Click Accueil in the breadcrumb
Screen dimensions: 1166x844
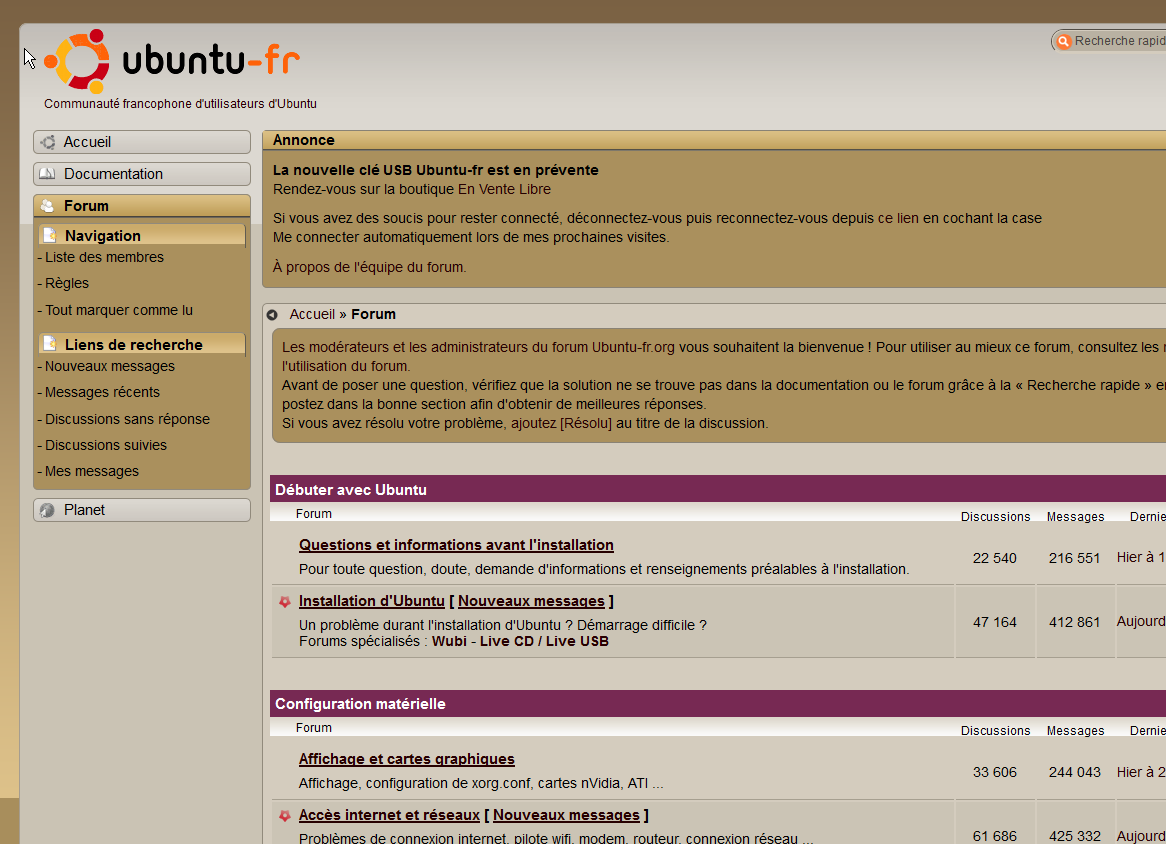click(312, 315)
